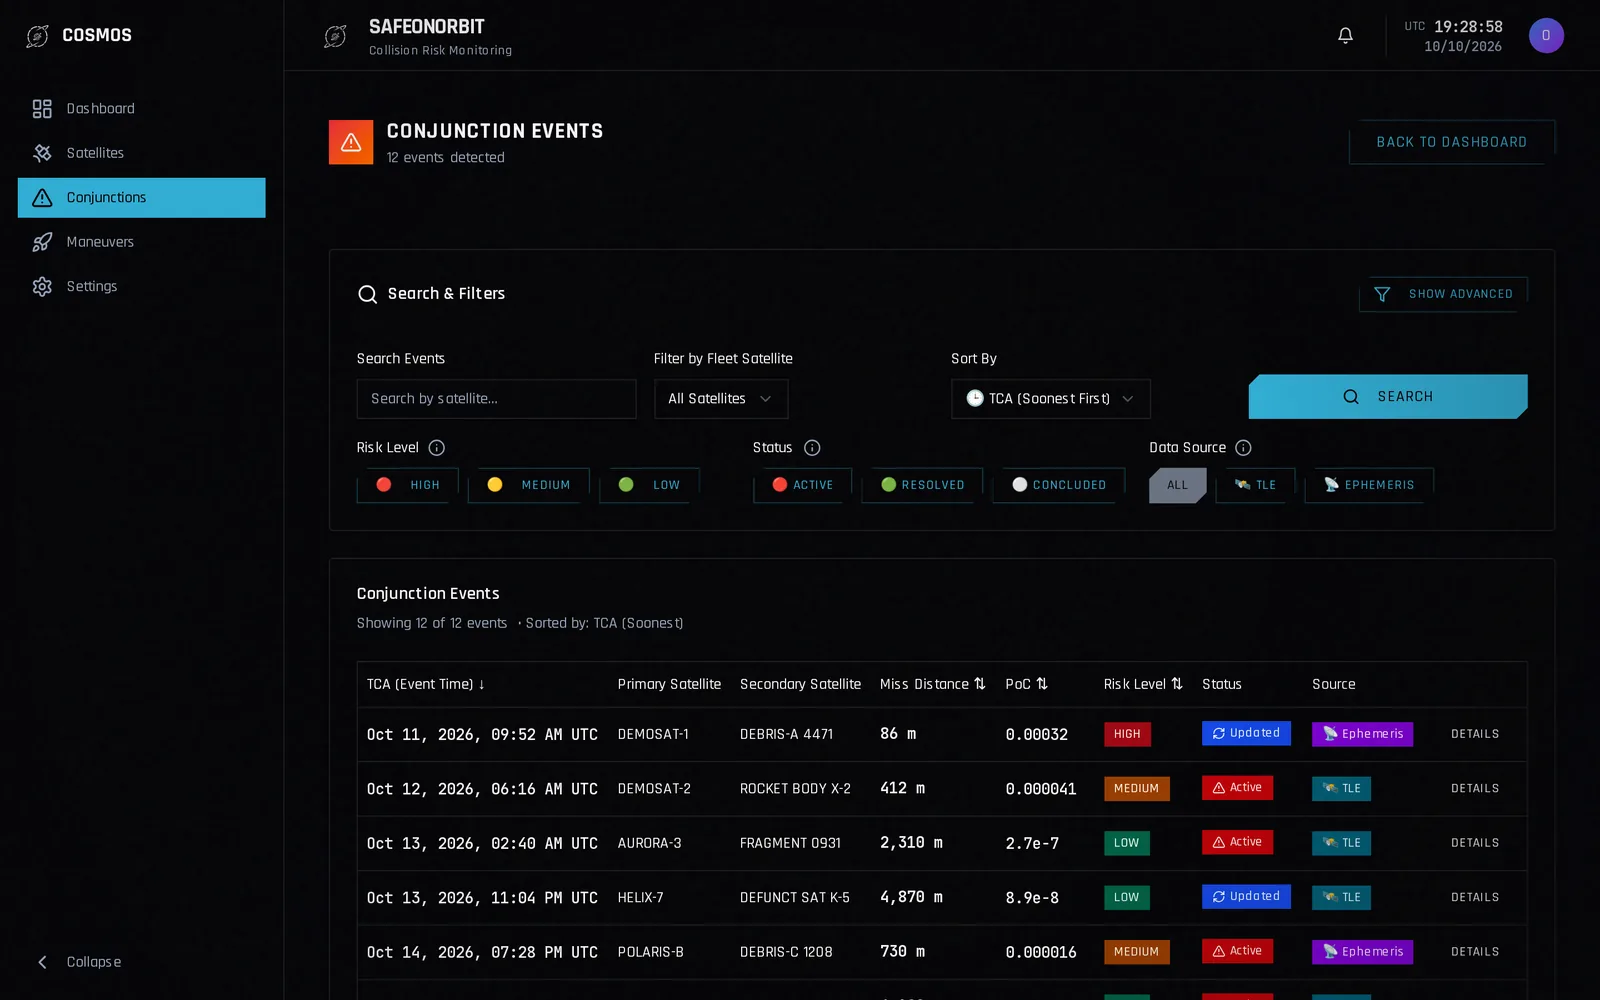
Task: Click HIGH risk badge in DEMOSAT-1 row
Action: (x=1127, y=734)
